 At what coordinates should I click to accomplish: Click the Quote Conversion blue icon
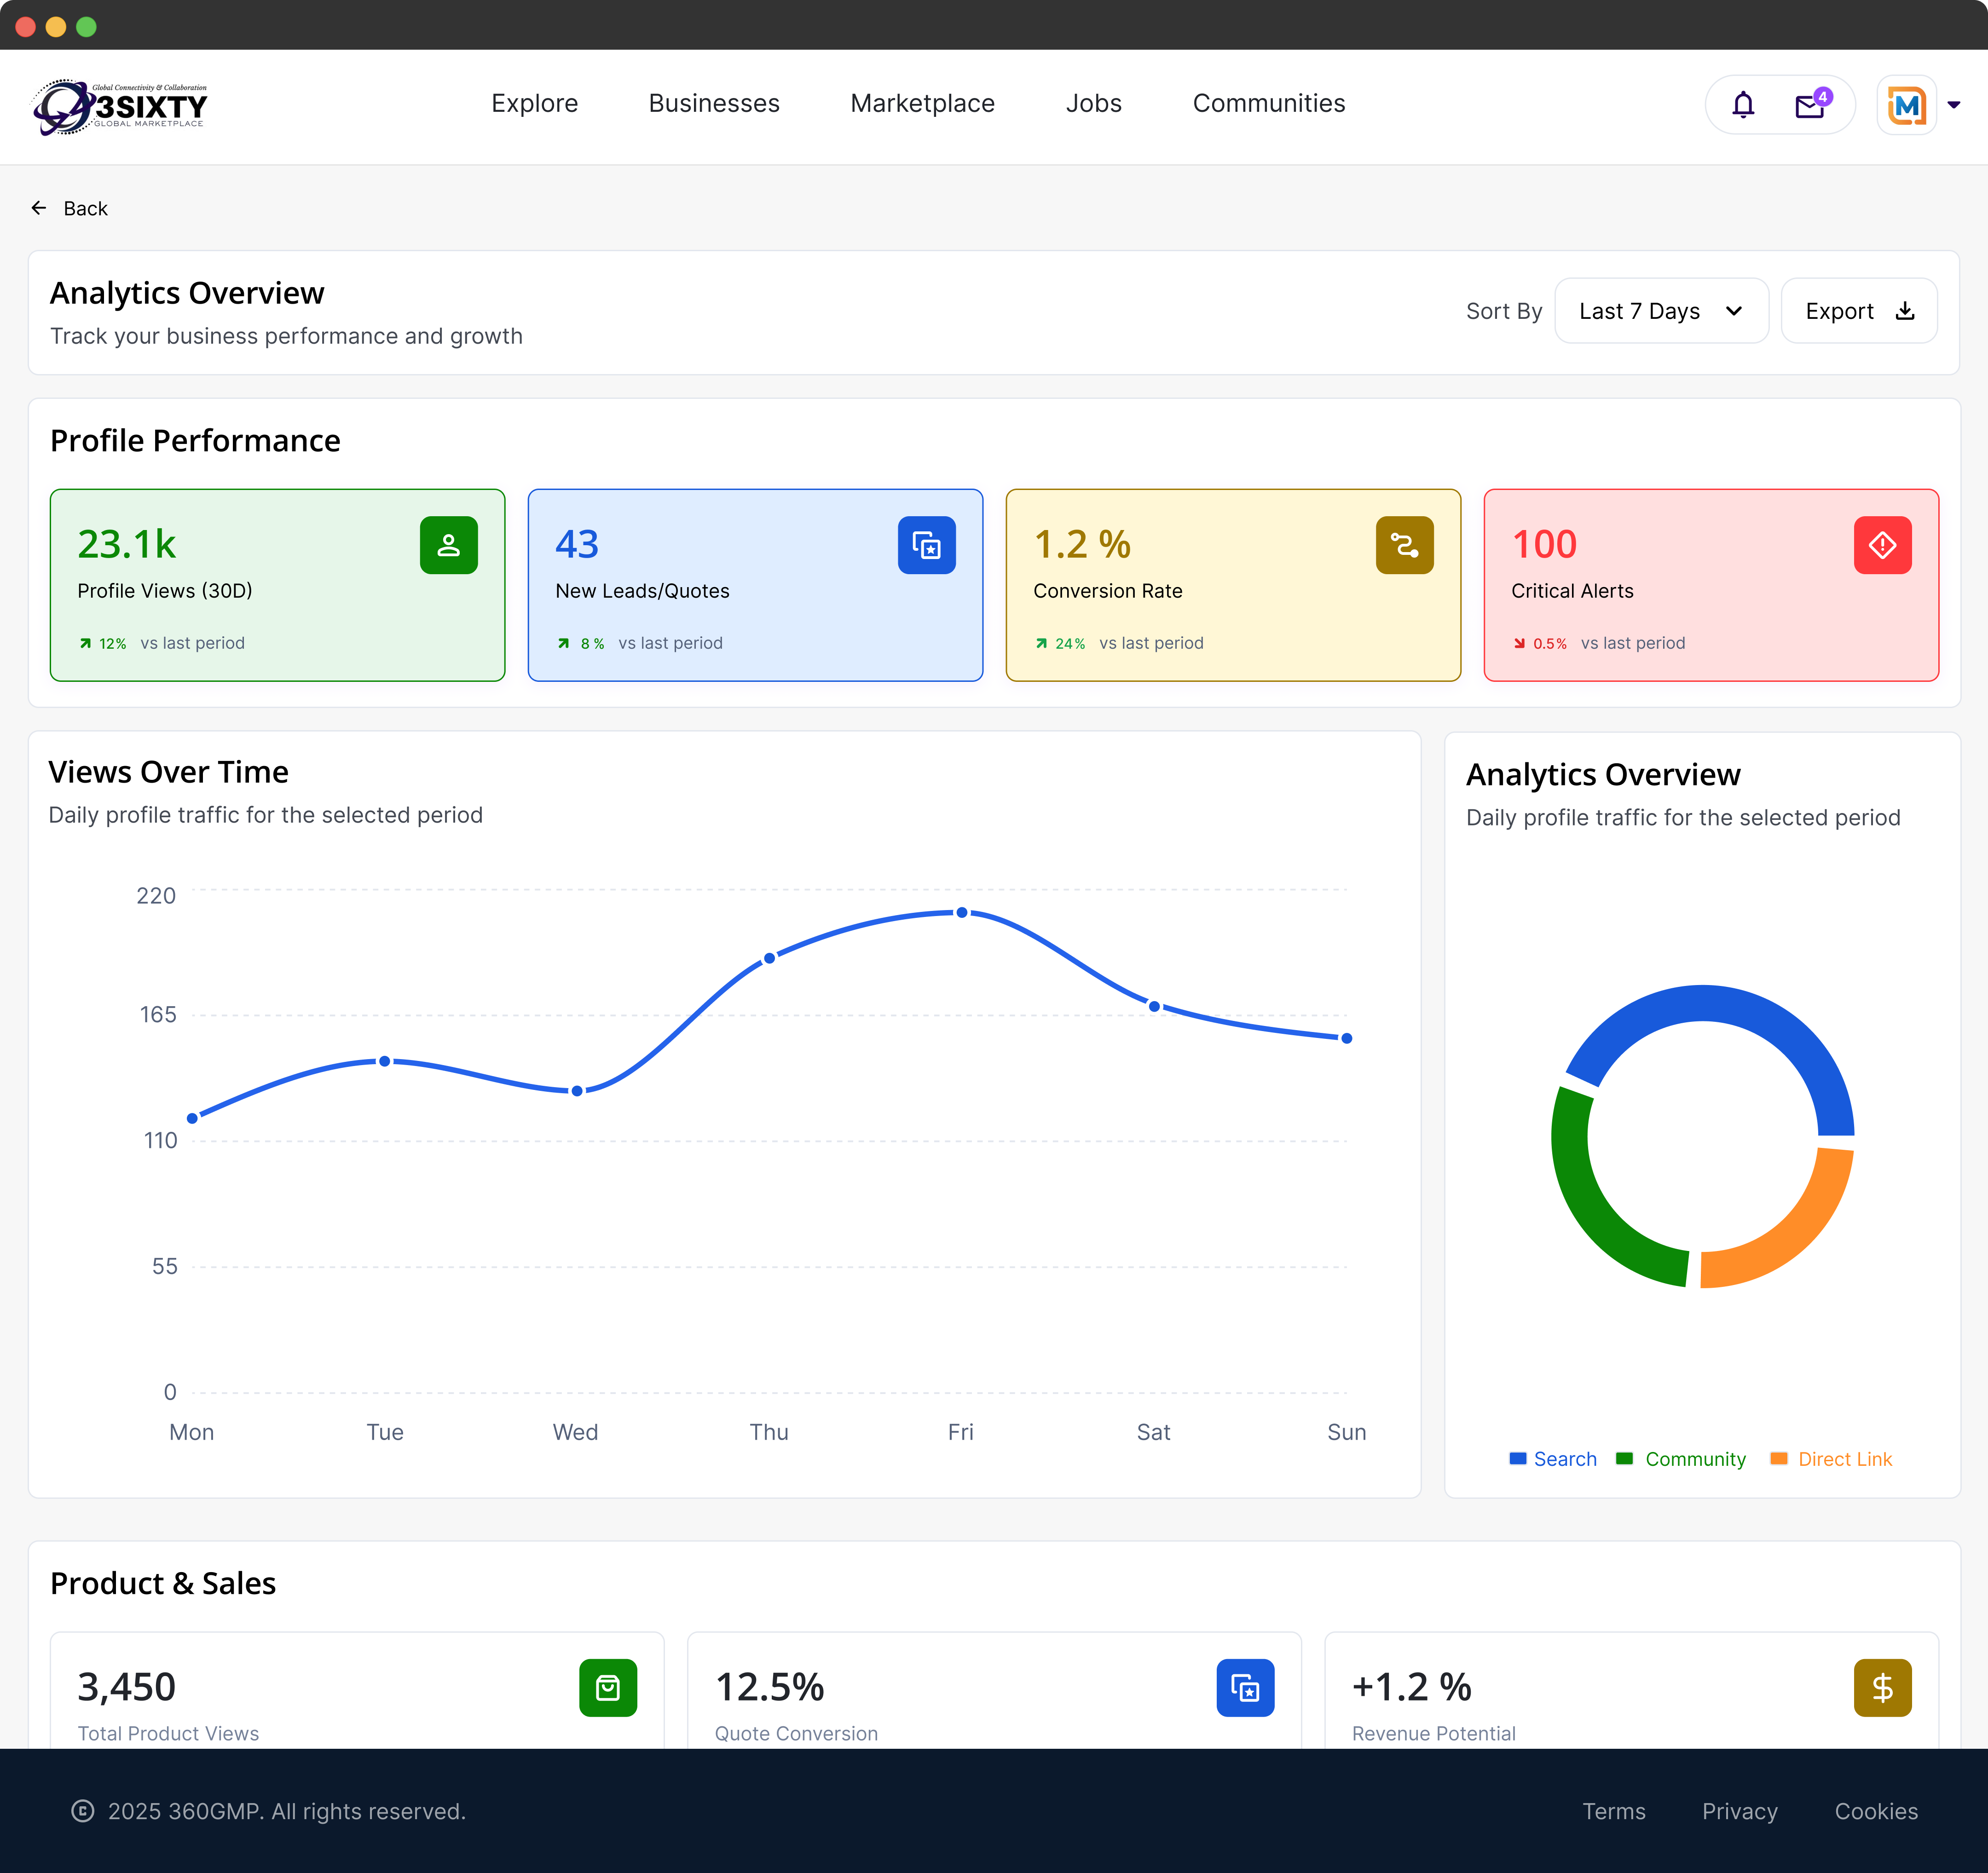1246,1688
